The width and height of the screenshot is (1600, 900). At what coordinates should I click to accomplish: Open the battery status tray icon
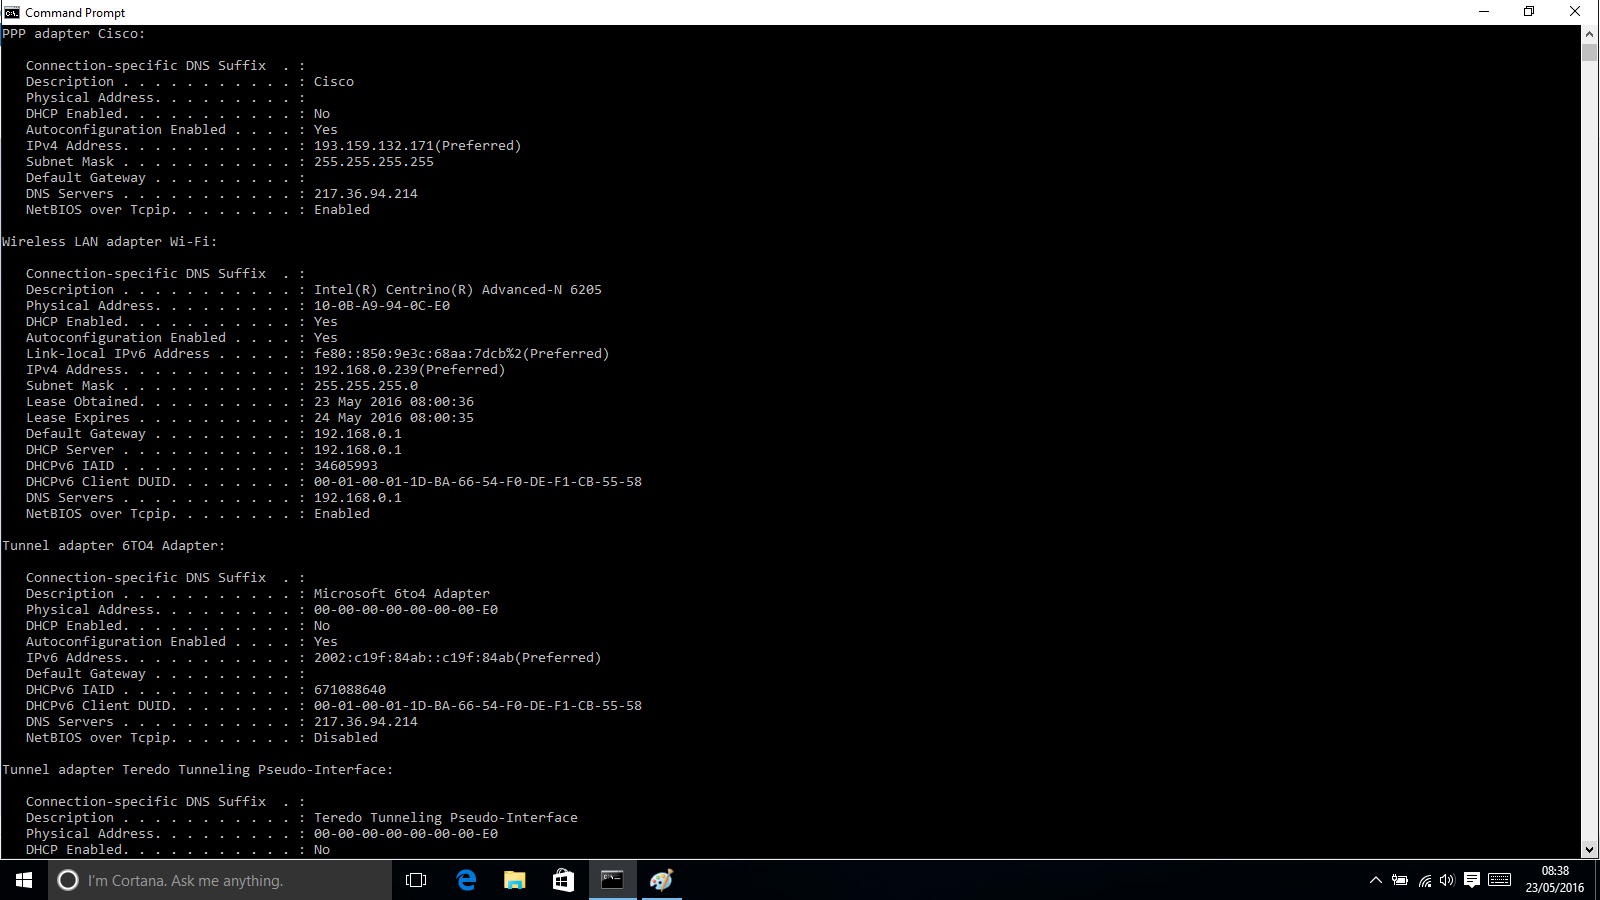[x=1400, y=880]
